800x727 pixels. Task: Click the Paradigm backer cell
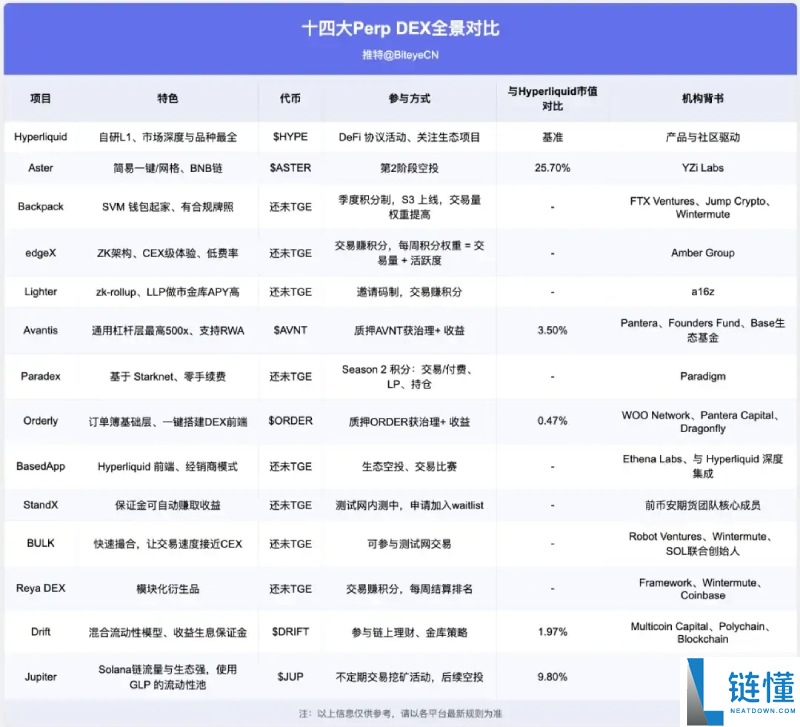point(703,377)
